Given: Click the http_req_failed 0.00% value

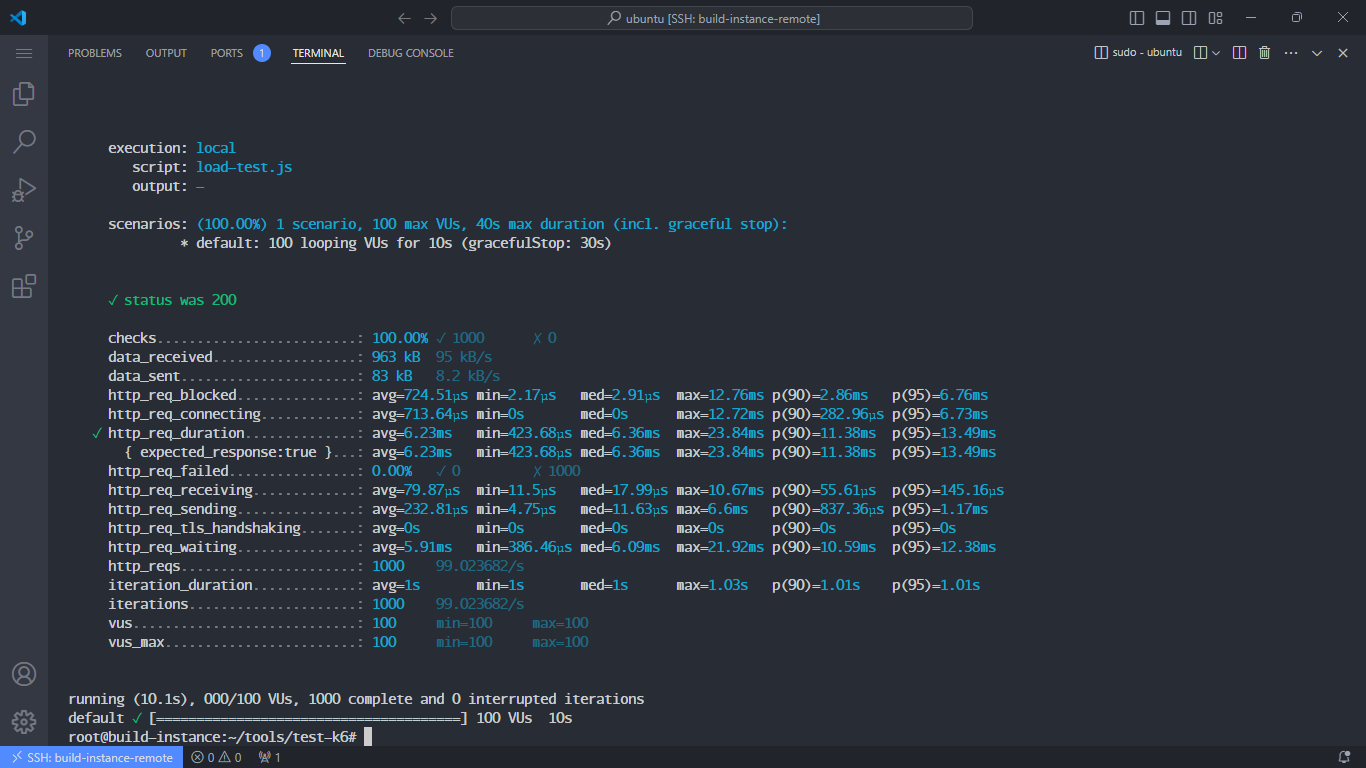Looking at the screenshot, I should coord(392,471).
